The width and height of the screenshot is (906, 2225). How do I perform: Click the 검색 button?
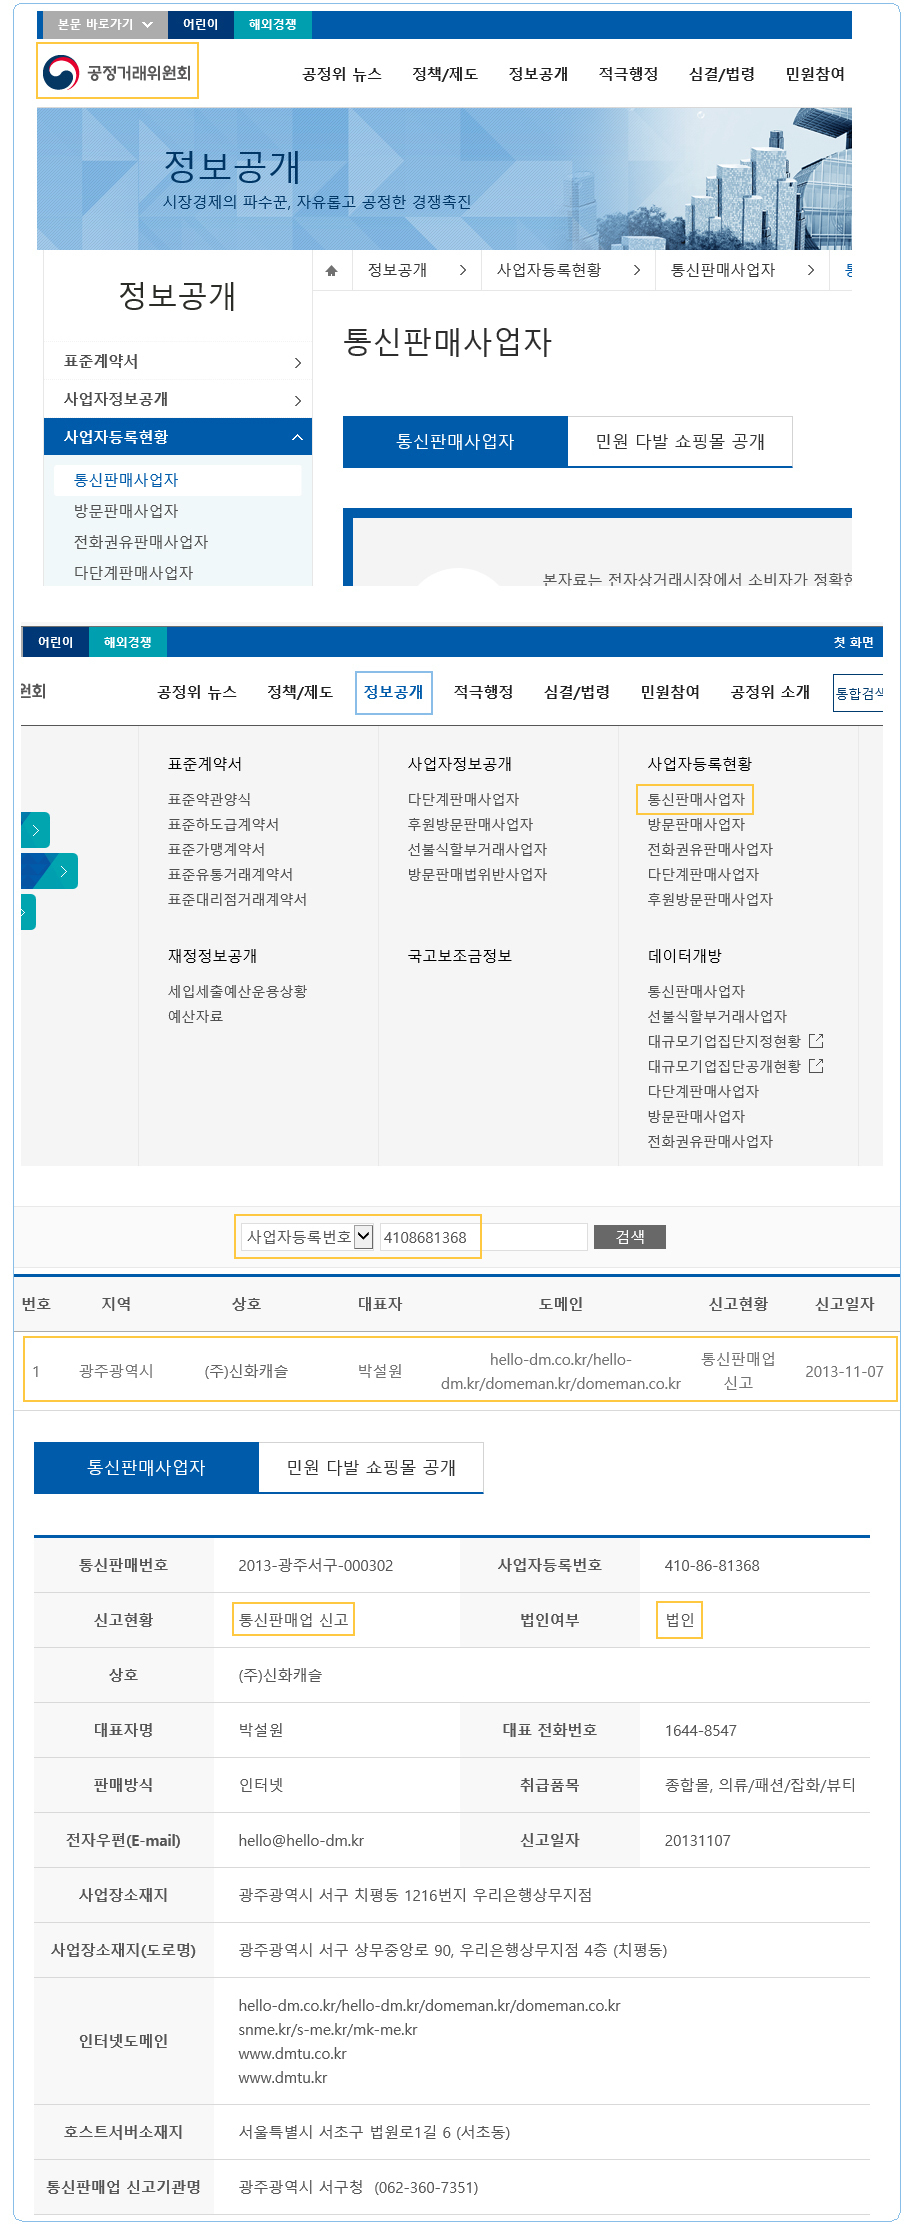click(x=630, y=1237)
